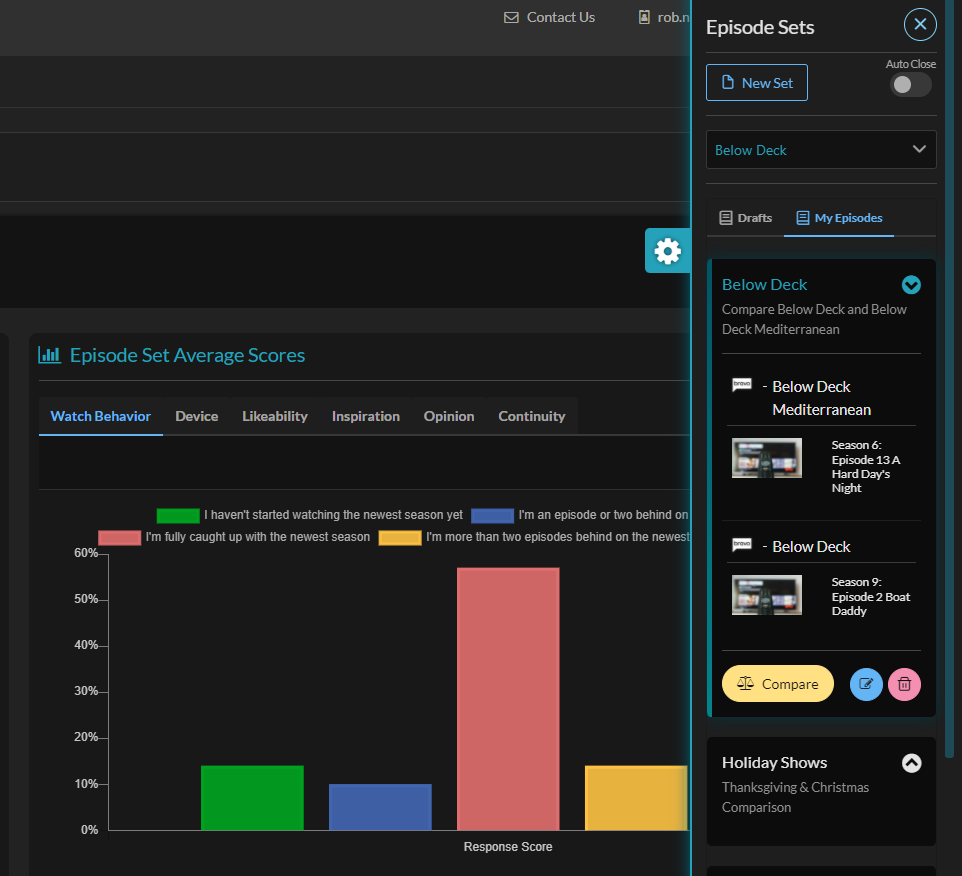Click the 'Compare Below Deck and Below Deck Mediterranean' description
962x876 pixels.
814,319
